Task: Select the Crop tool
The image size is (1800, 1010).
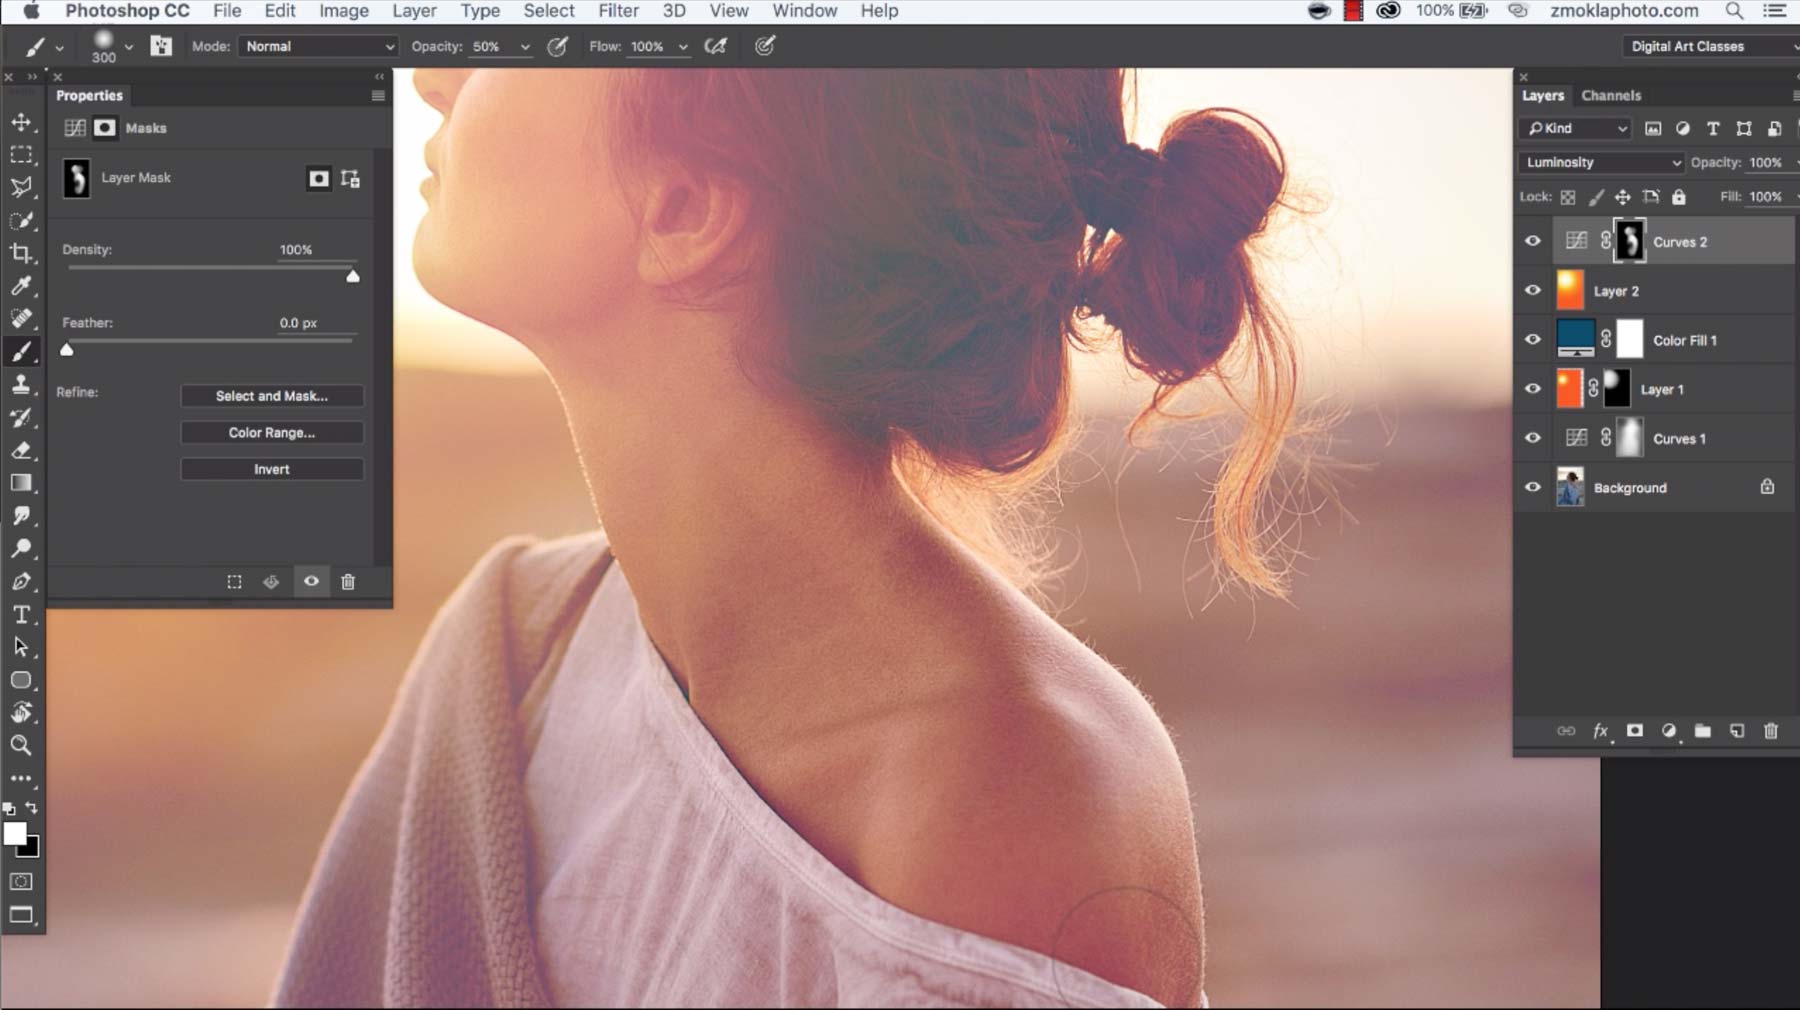Action: point(21,253)
